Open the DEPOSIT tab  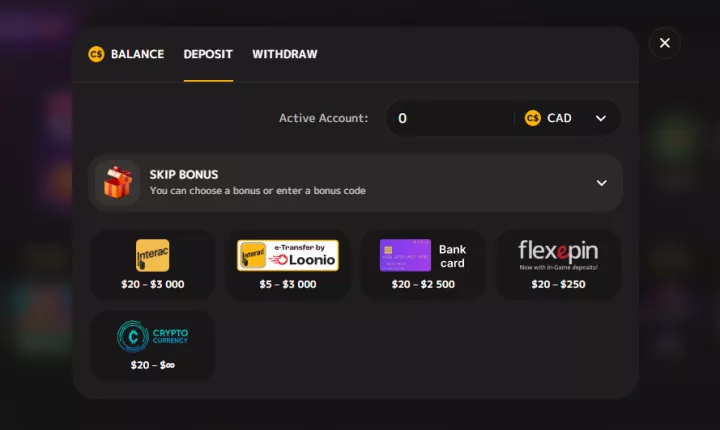(208, 54)
